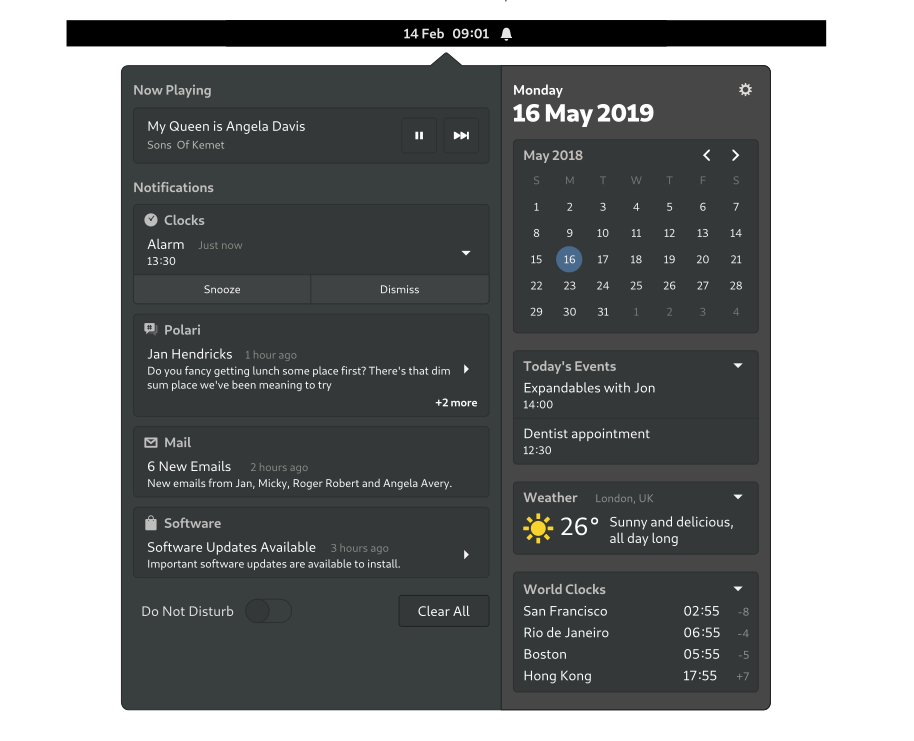Snooze the 13:30 alarm

pos(221,289)
